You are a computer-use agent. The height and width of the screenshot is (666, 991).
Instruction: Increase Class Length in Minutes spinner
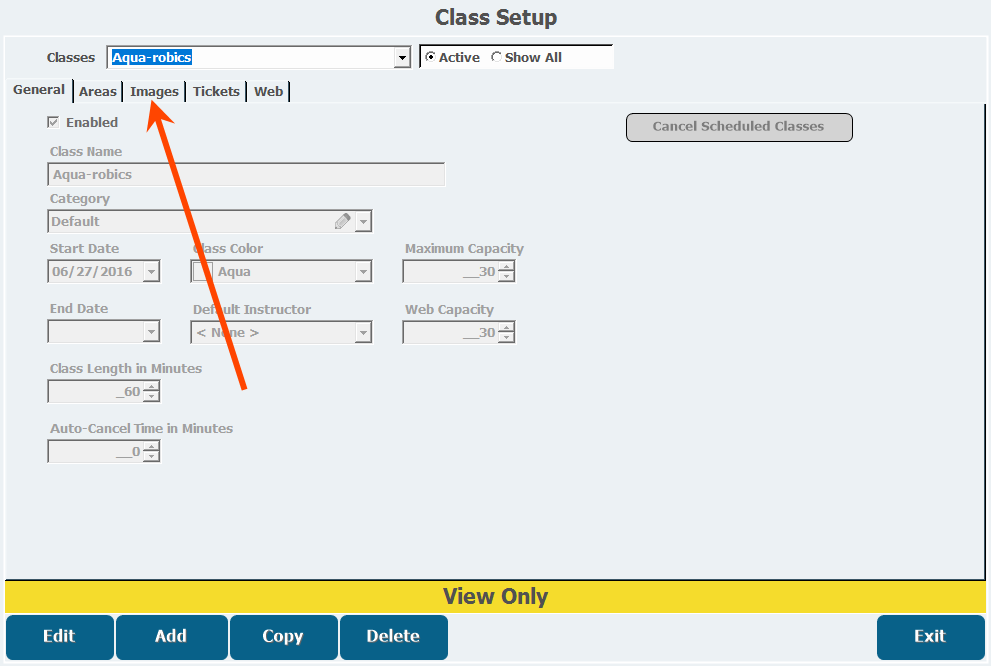(x=151, y=387)
